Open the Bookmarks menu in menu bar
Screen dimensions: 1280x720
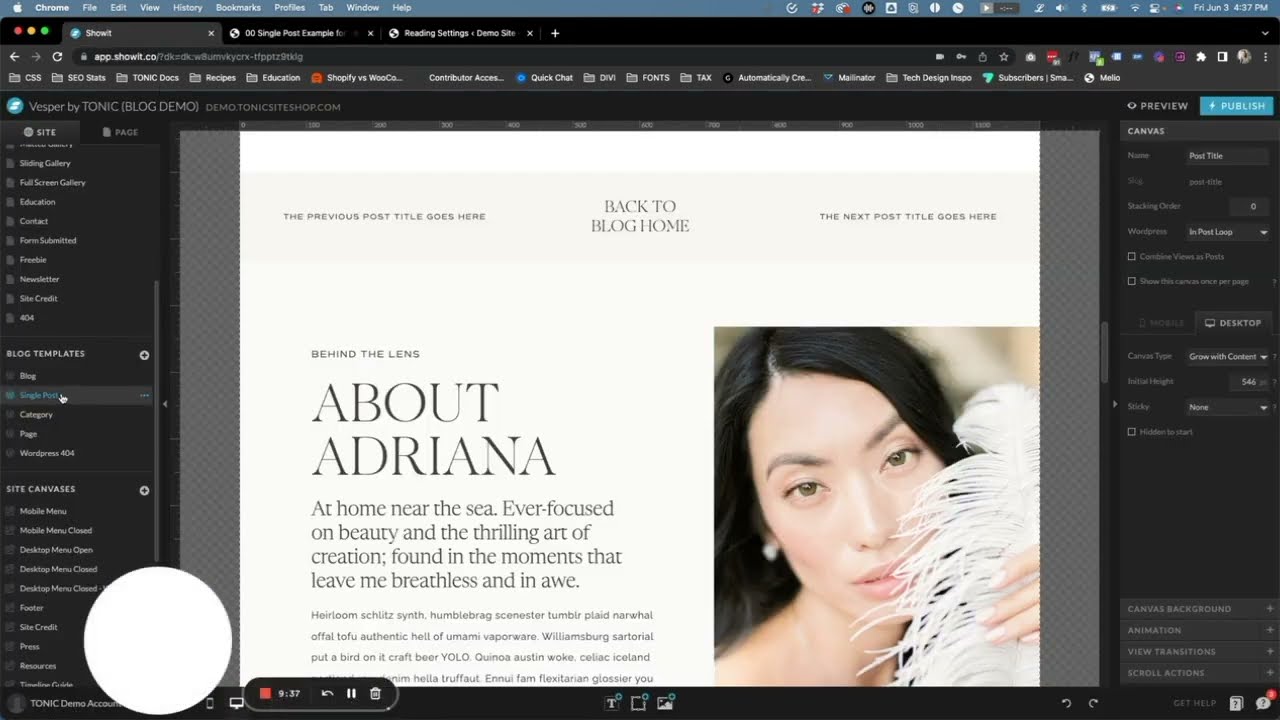(x=238, y=7)
